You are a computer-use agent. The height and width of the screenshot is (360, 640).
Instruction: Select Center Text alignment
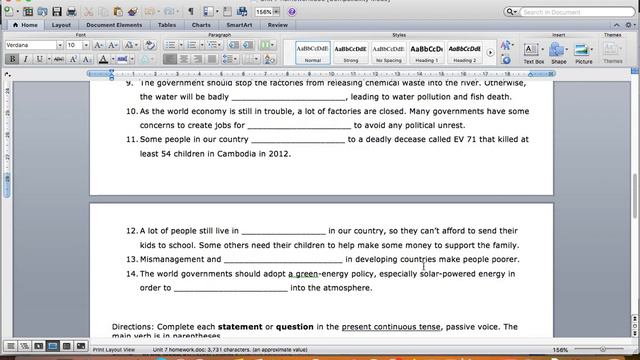click(184, 59)
